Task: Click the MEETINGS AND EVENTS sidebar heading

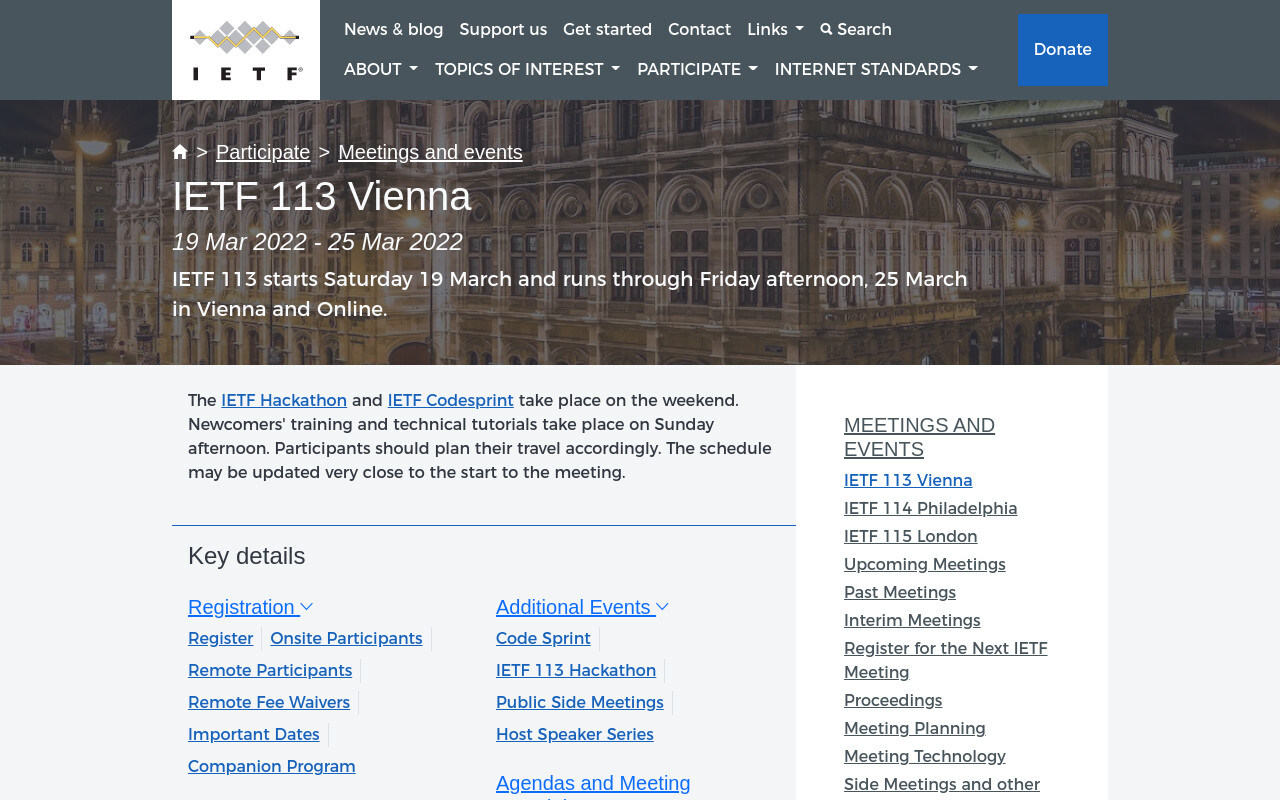Action: (x=919, y=437)
